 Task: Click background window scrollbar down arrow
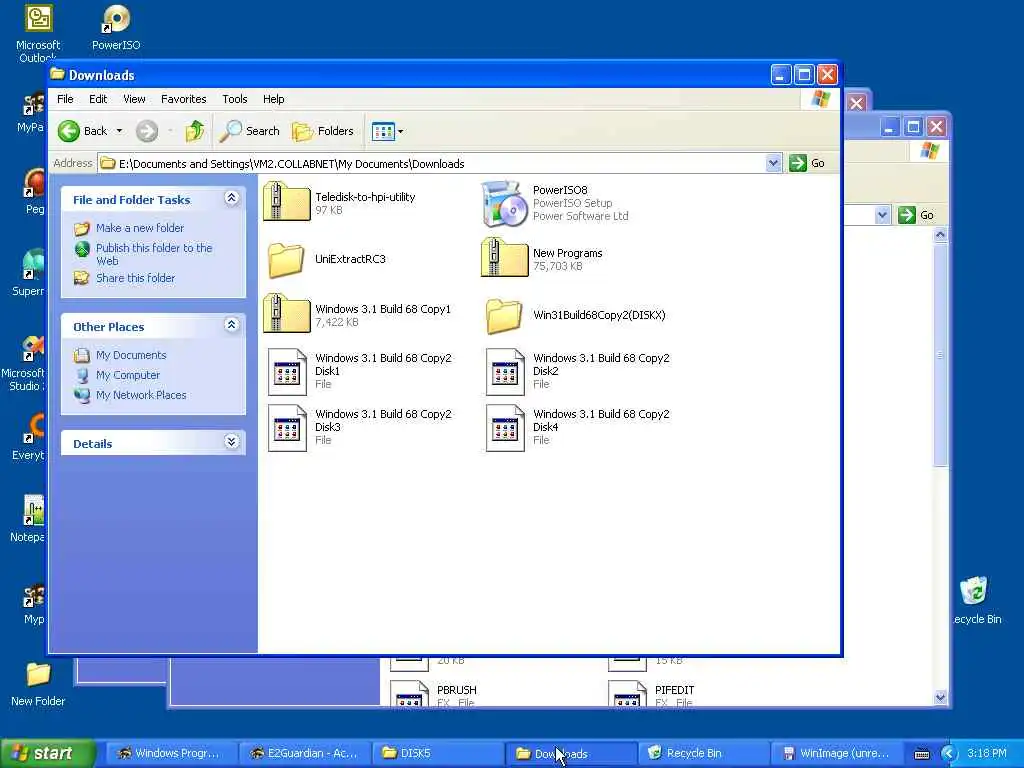940,697
